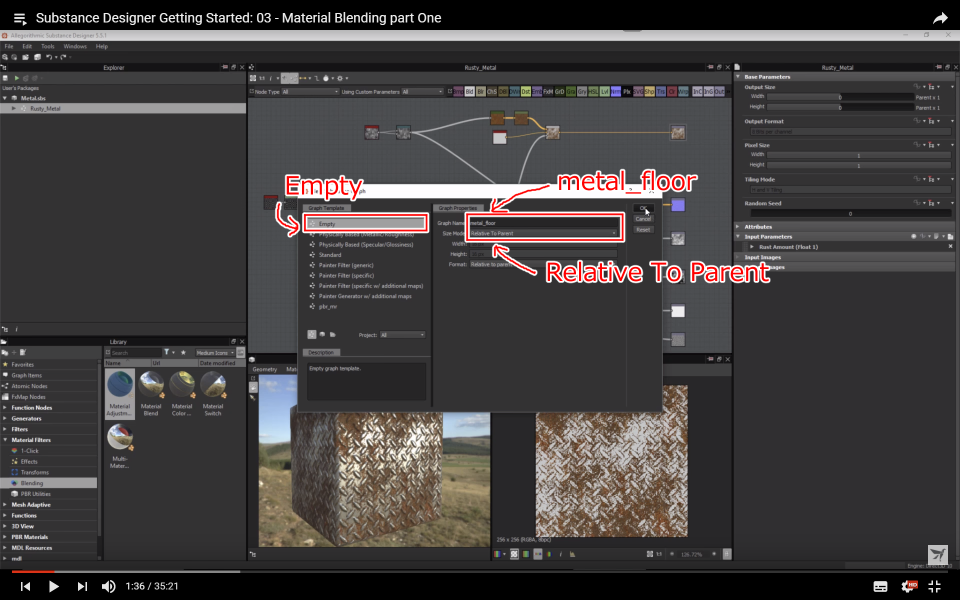Choose Painter Generator w/ additional maps
Screen dimensions: 960x600
[x=365, y=296]
